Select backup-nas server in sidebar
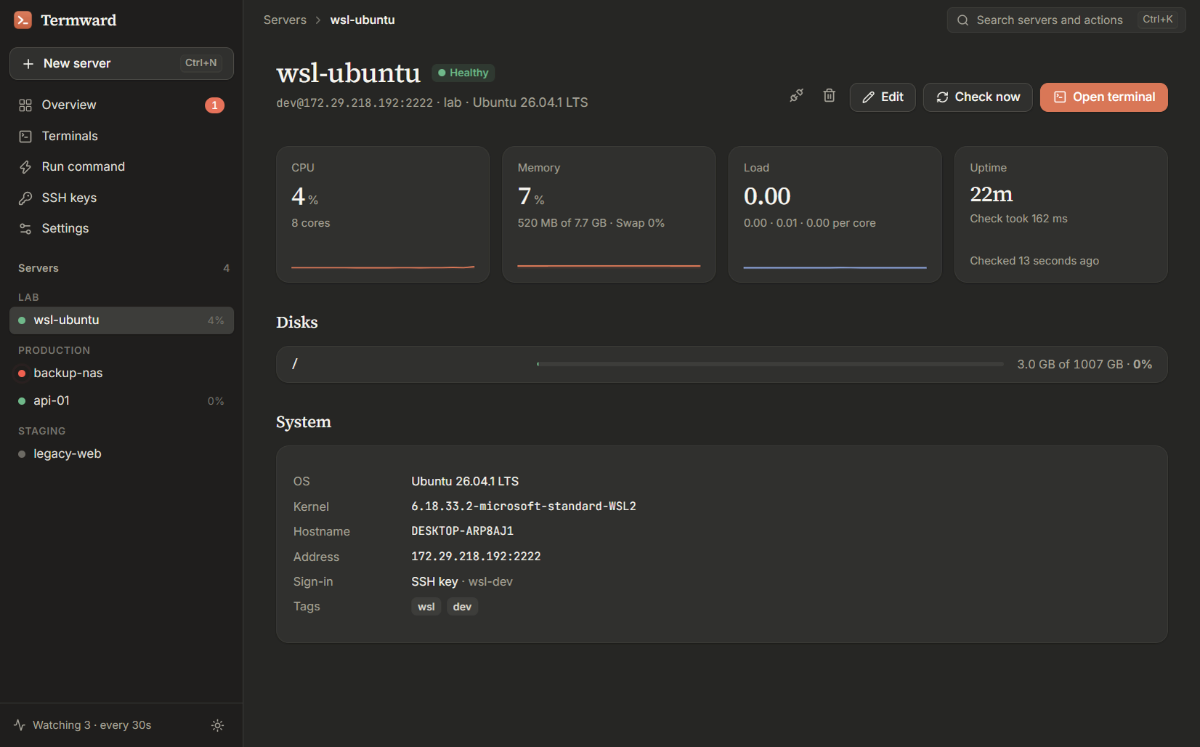 tap(121, 373)
